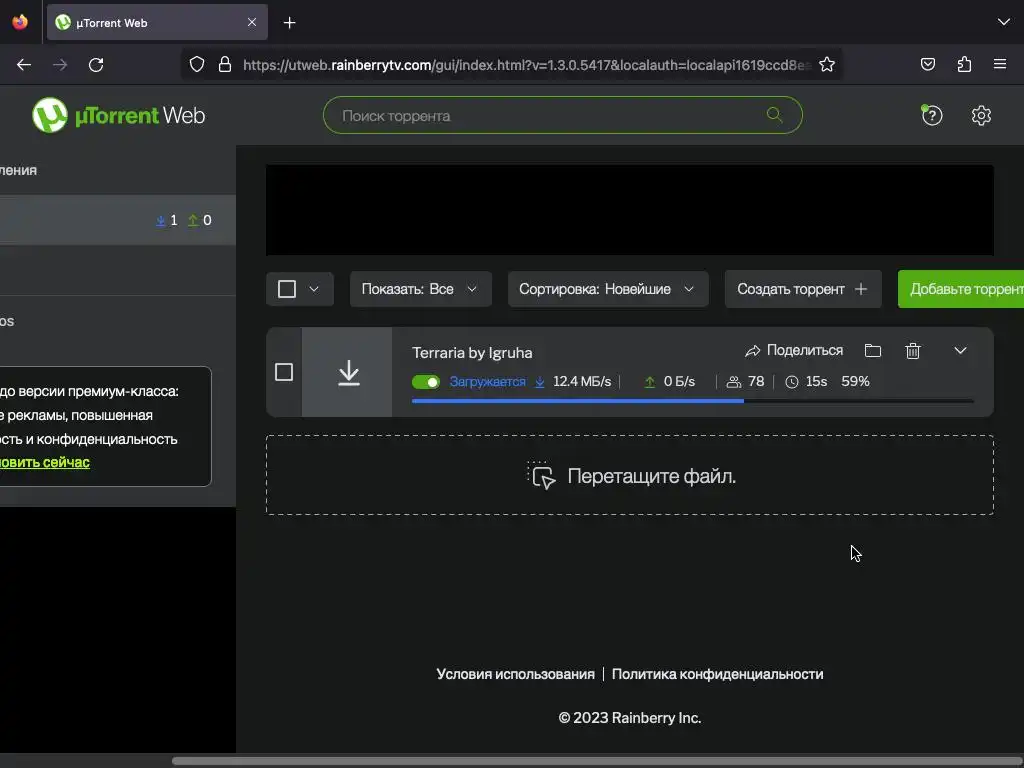The image size is (1024, 768).
Task: Click the green upgrade now link
Action: 44,462
